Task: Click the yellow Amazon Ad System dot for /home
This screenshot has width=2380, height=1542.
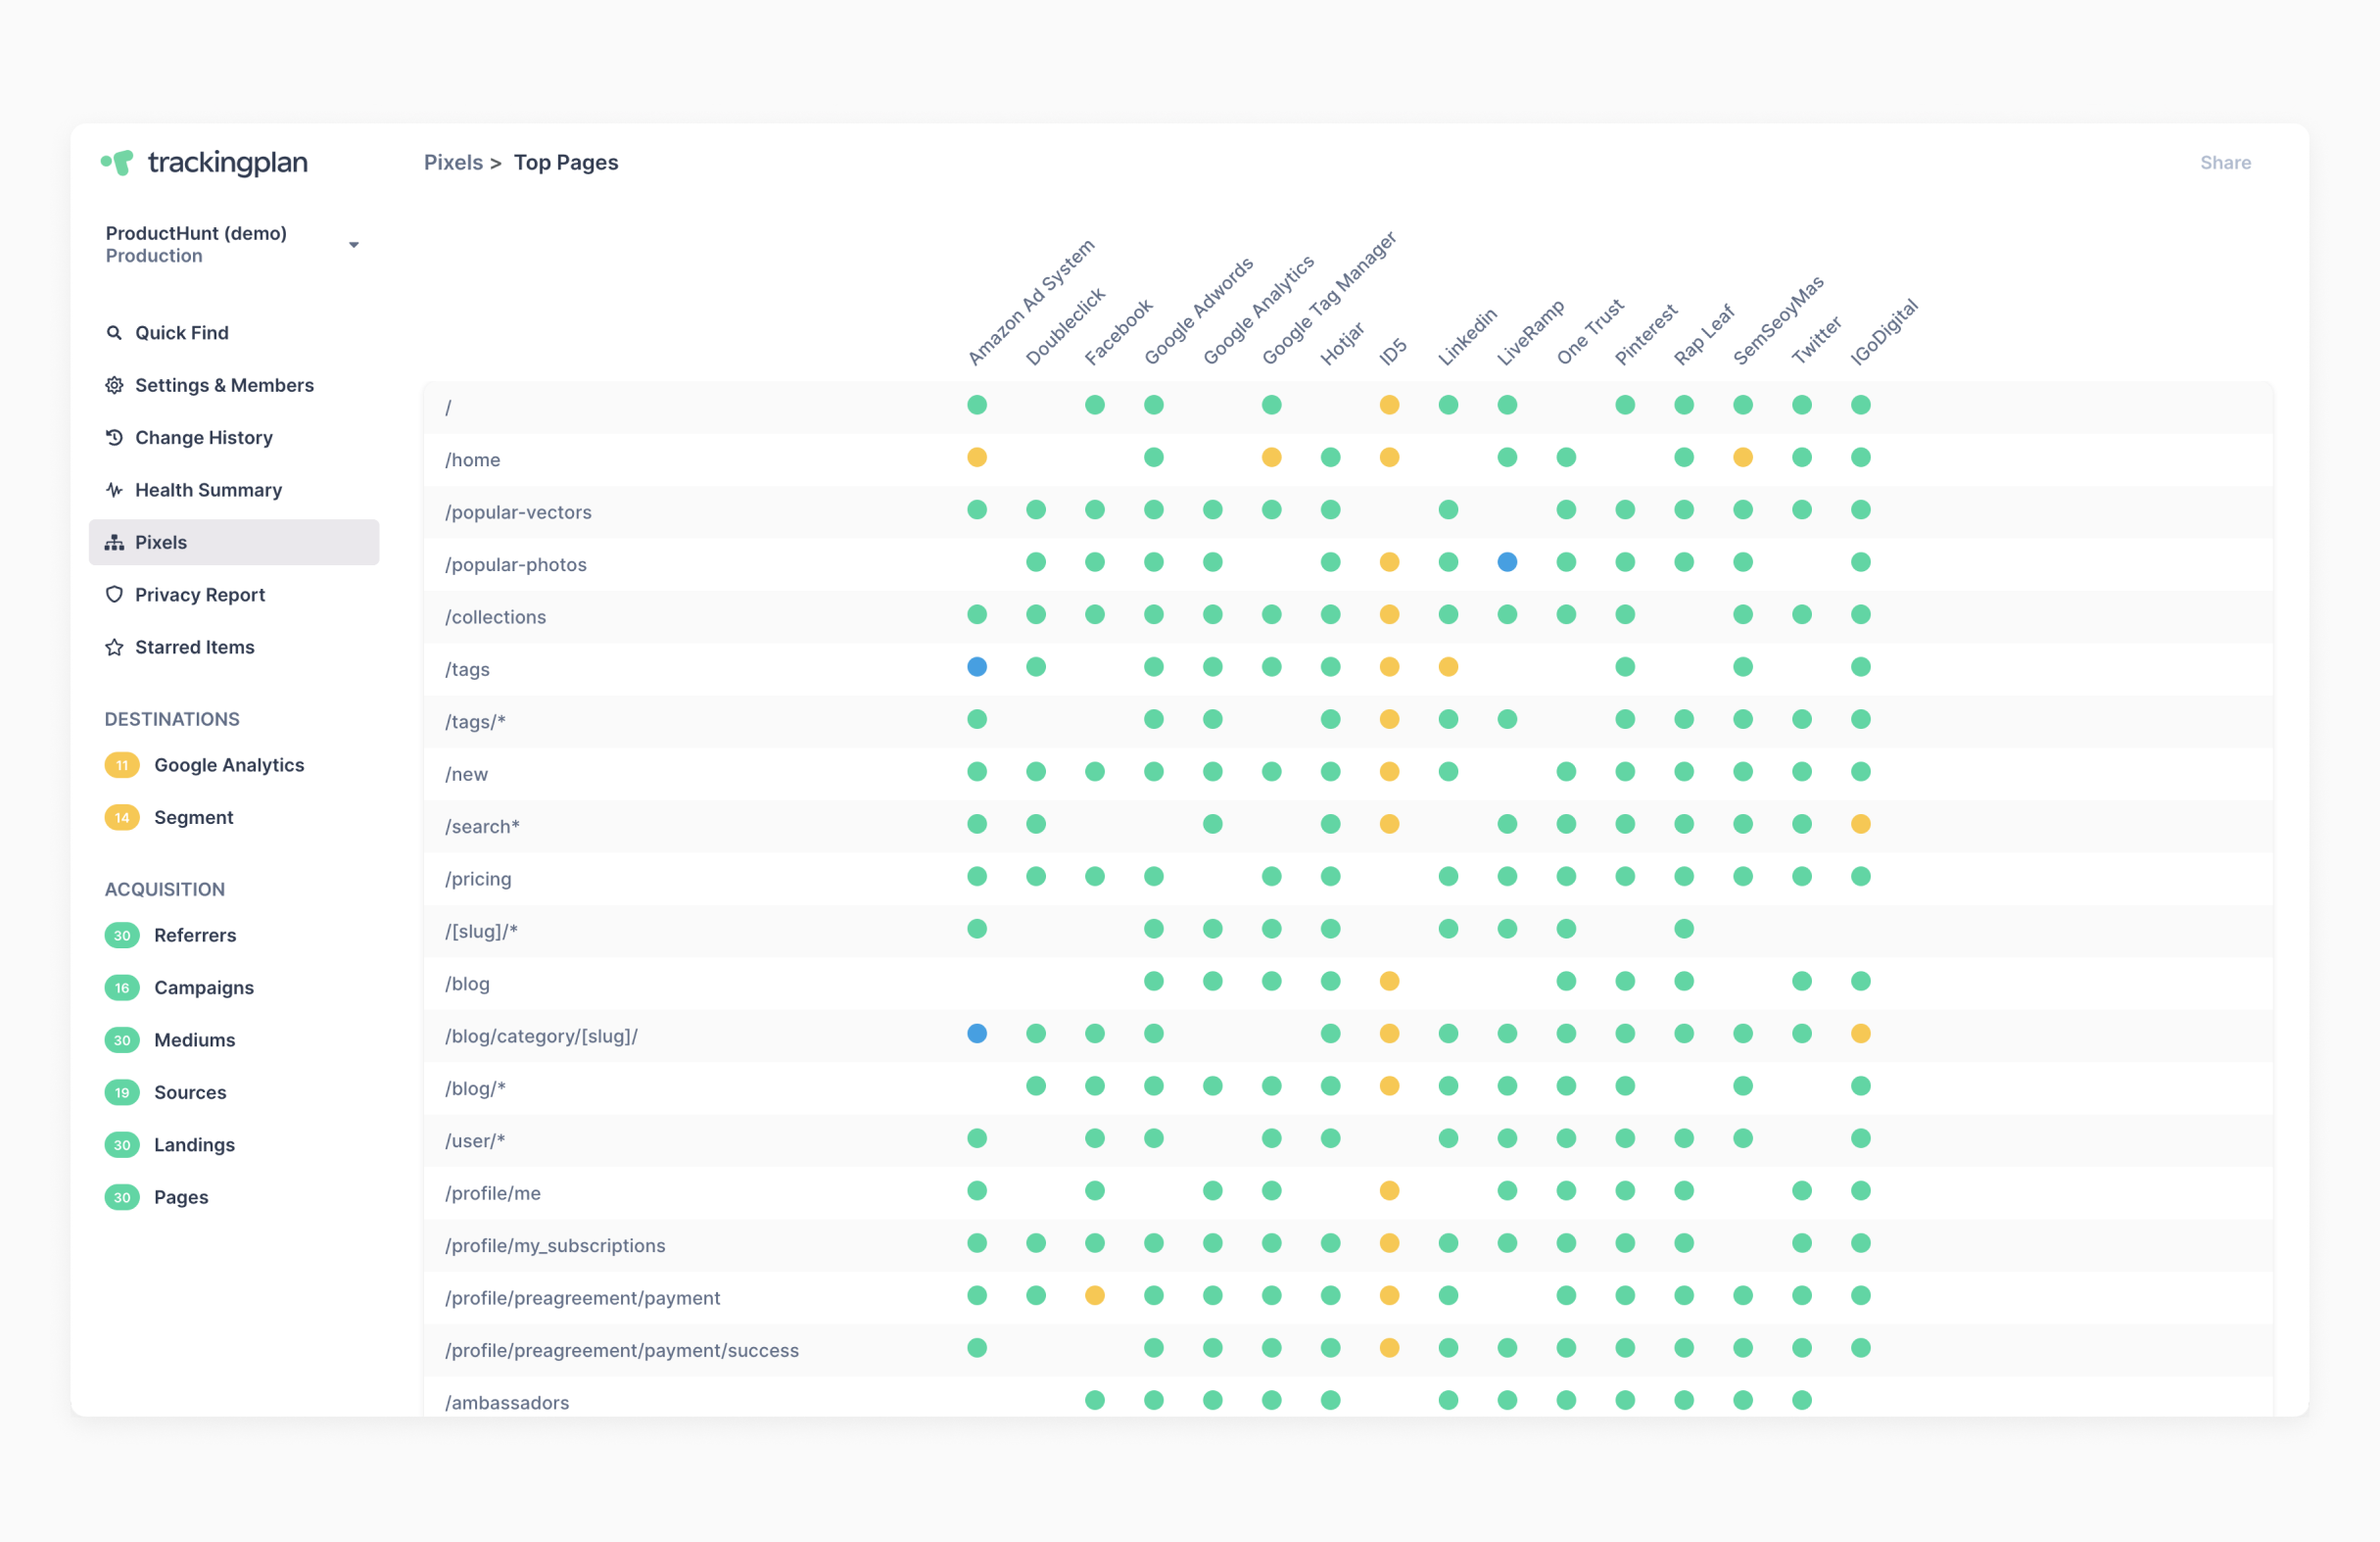Action: 977,457
